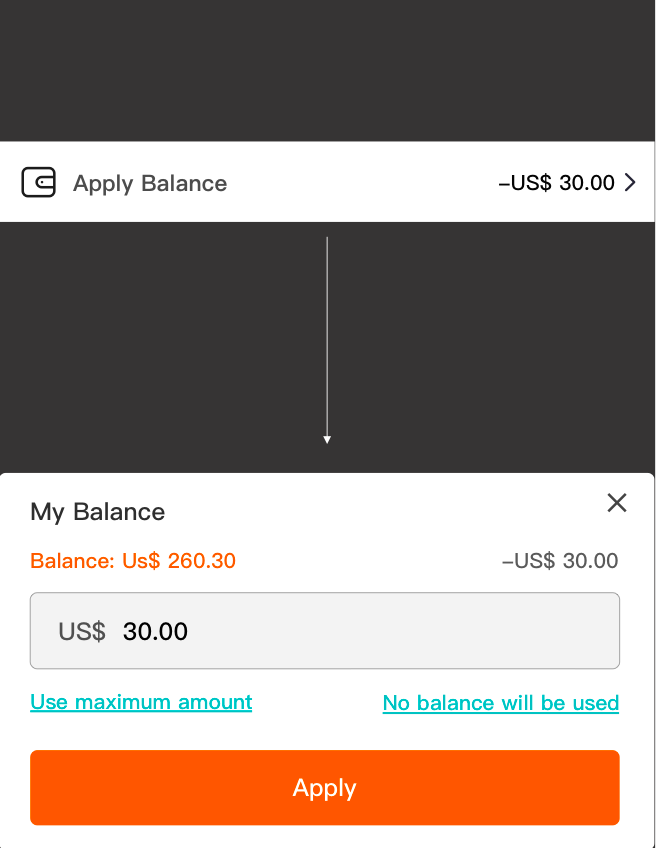Click the underline link on the left of links row

tap(140, 702)
